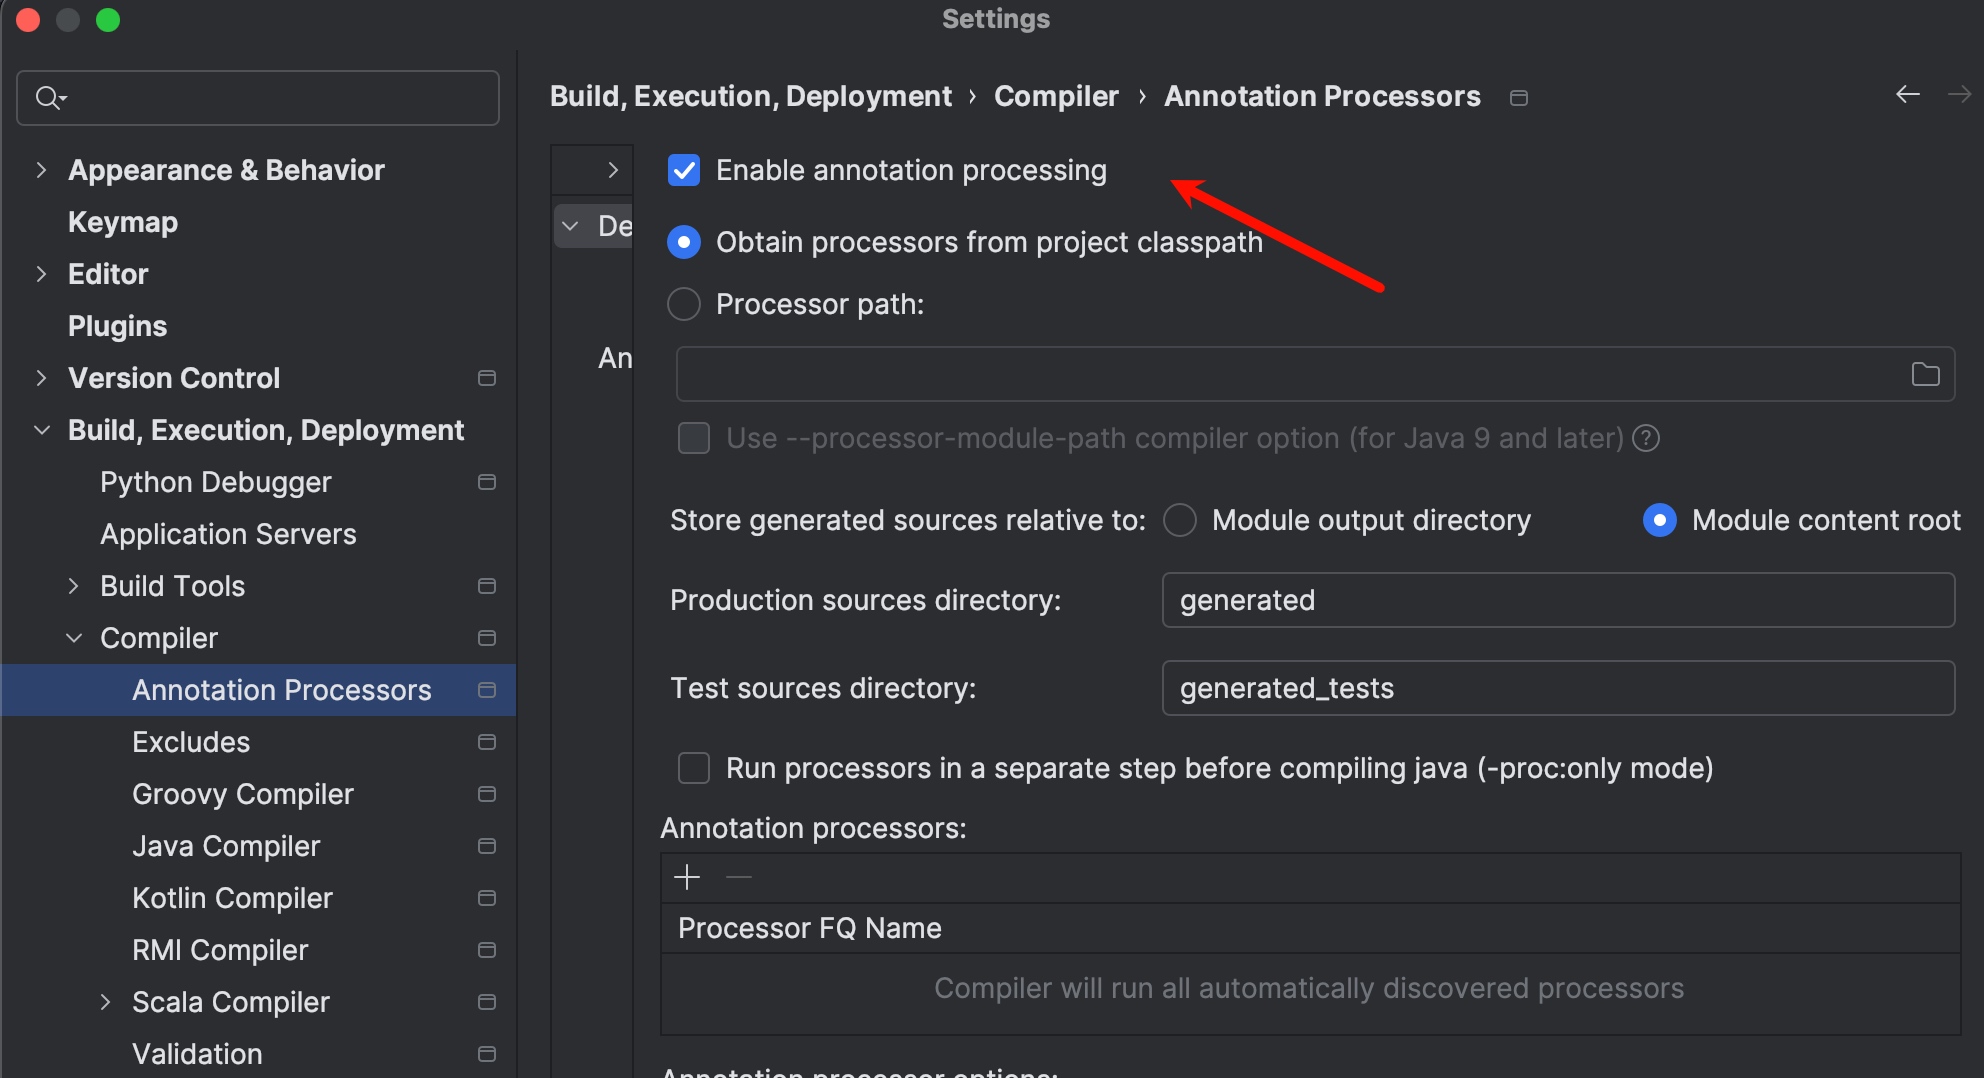This screenshot has width=1984, height=1078.
Task: Click project settings icon beside Version Control
Action: tap(487, 378)
